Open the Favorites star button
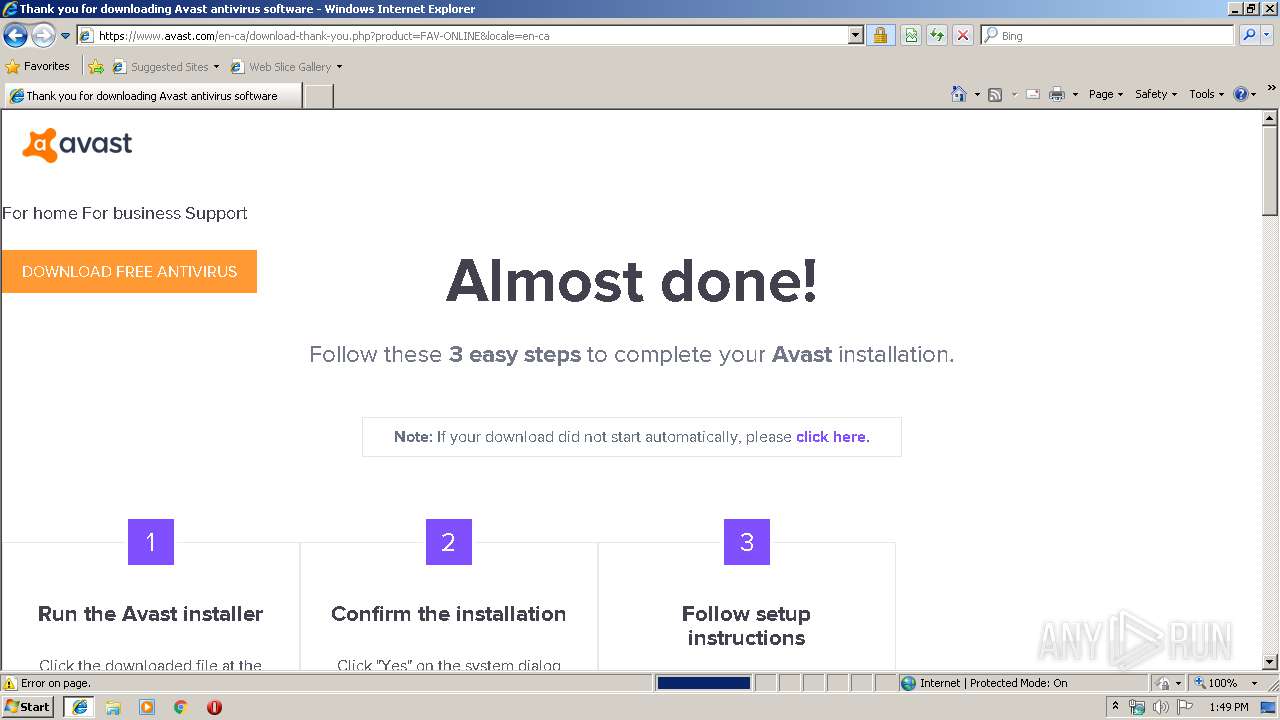1280x720 pixels. 37,67
